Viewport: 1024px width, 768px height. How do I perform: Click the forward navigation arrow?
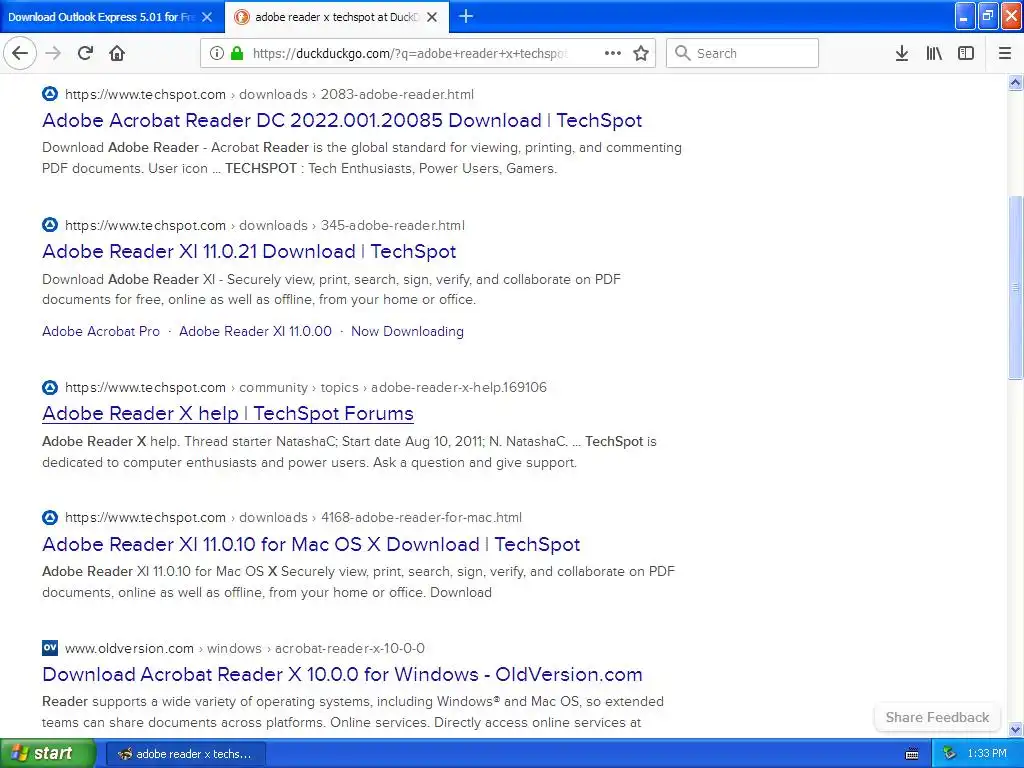pyautogui.click(x=53, y=53)
